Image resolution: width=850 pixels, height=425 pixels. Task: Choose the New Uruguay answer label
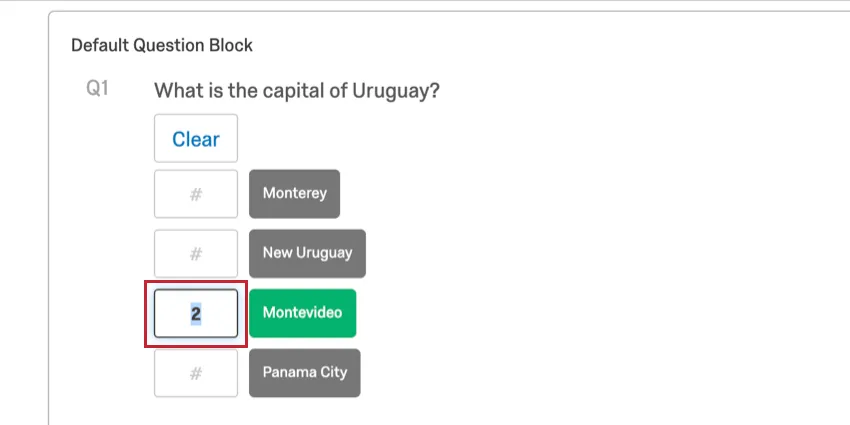[307, 253]
